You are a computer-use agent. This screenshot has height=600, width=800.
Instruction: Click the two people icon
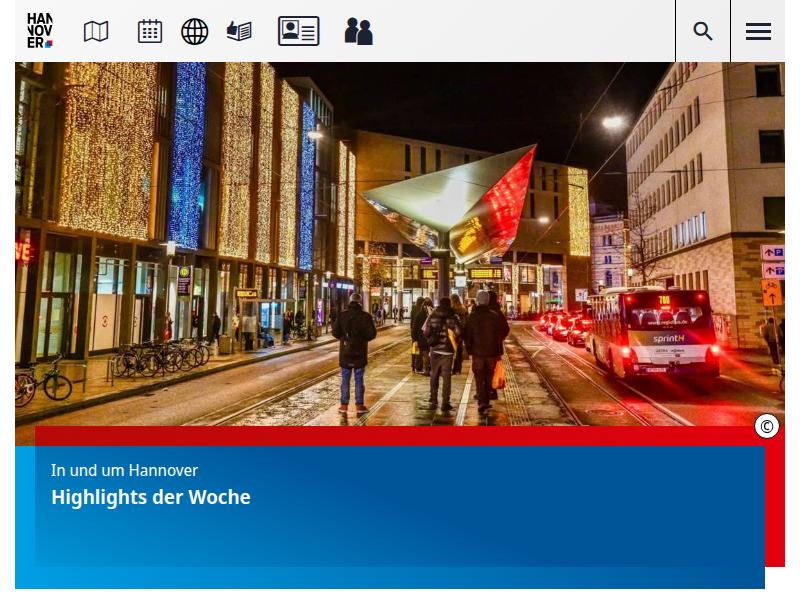click(x=358, y=31)
